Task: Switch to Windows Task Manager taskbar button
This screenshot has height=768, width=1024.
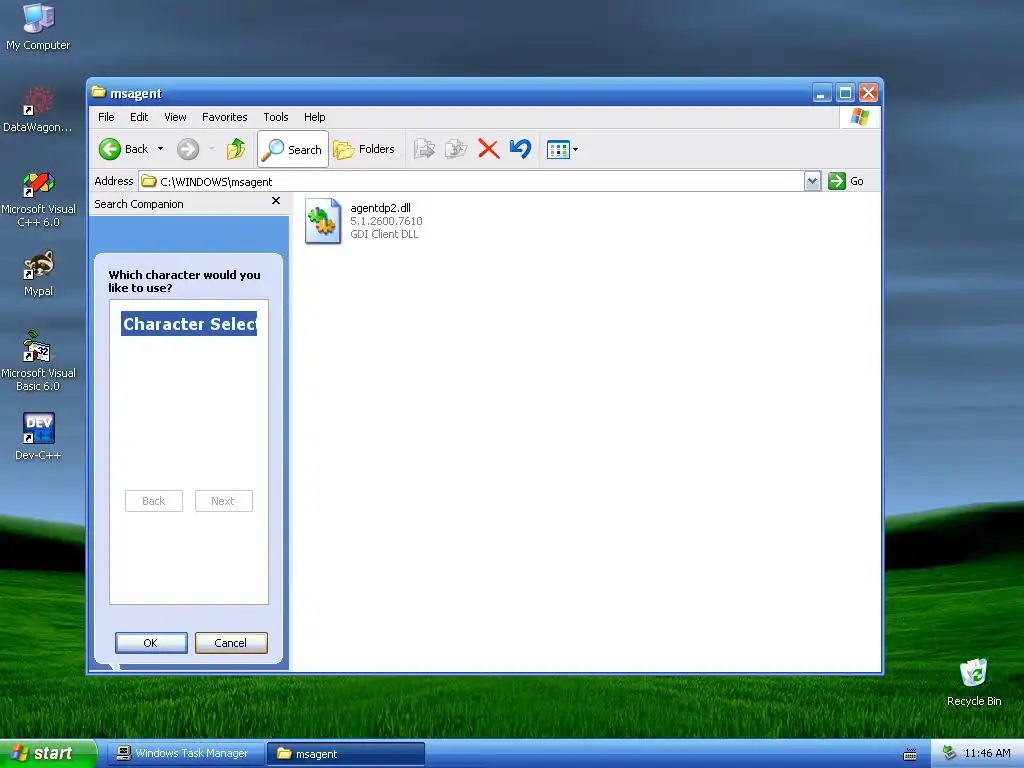Action: (185, 754)
